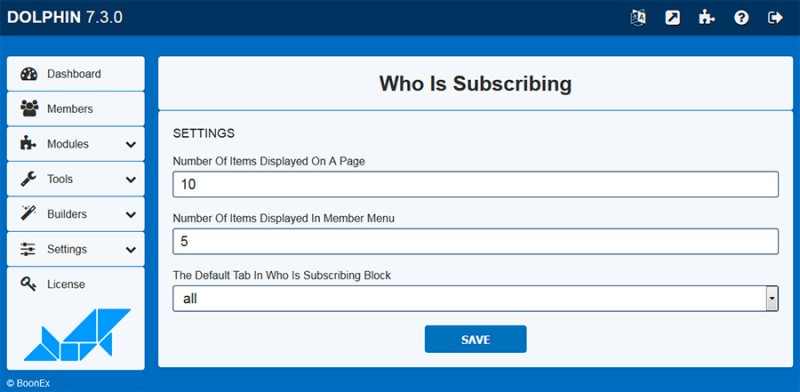Click the Modules puzzle icon in sidebar
Image resolution: width=800 pixels, height=392 pixels.
pos(28,144)
